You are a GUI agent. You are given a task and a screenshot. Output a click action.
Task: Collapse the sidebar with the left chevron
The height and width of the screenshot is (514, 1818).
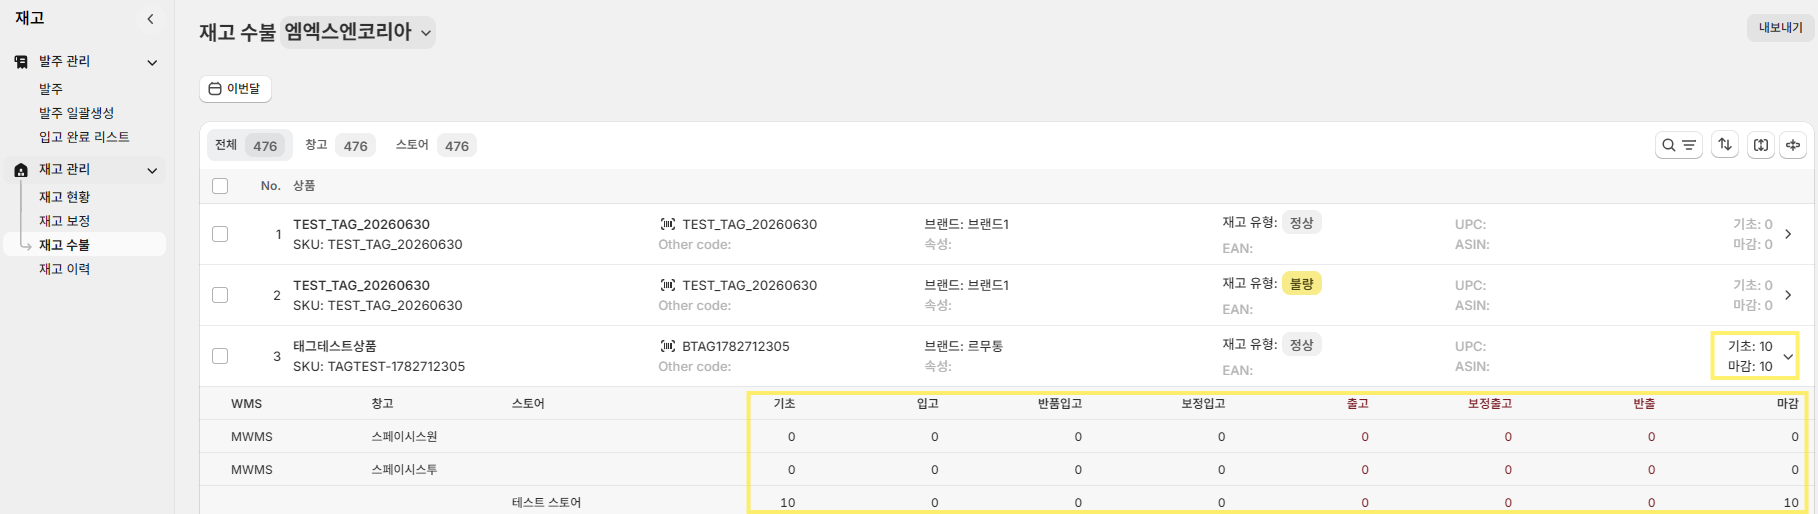click(x=150, y=19)
